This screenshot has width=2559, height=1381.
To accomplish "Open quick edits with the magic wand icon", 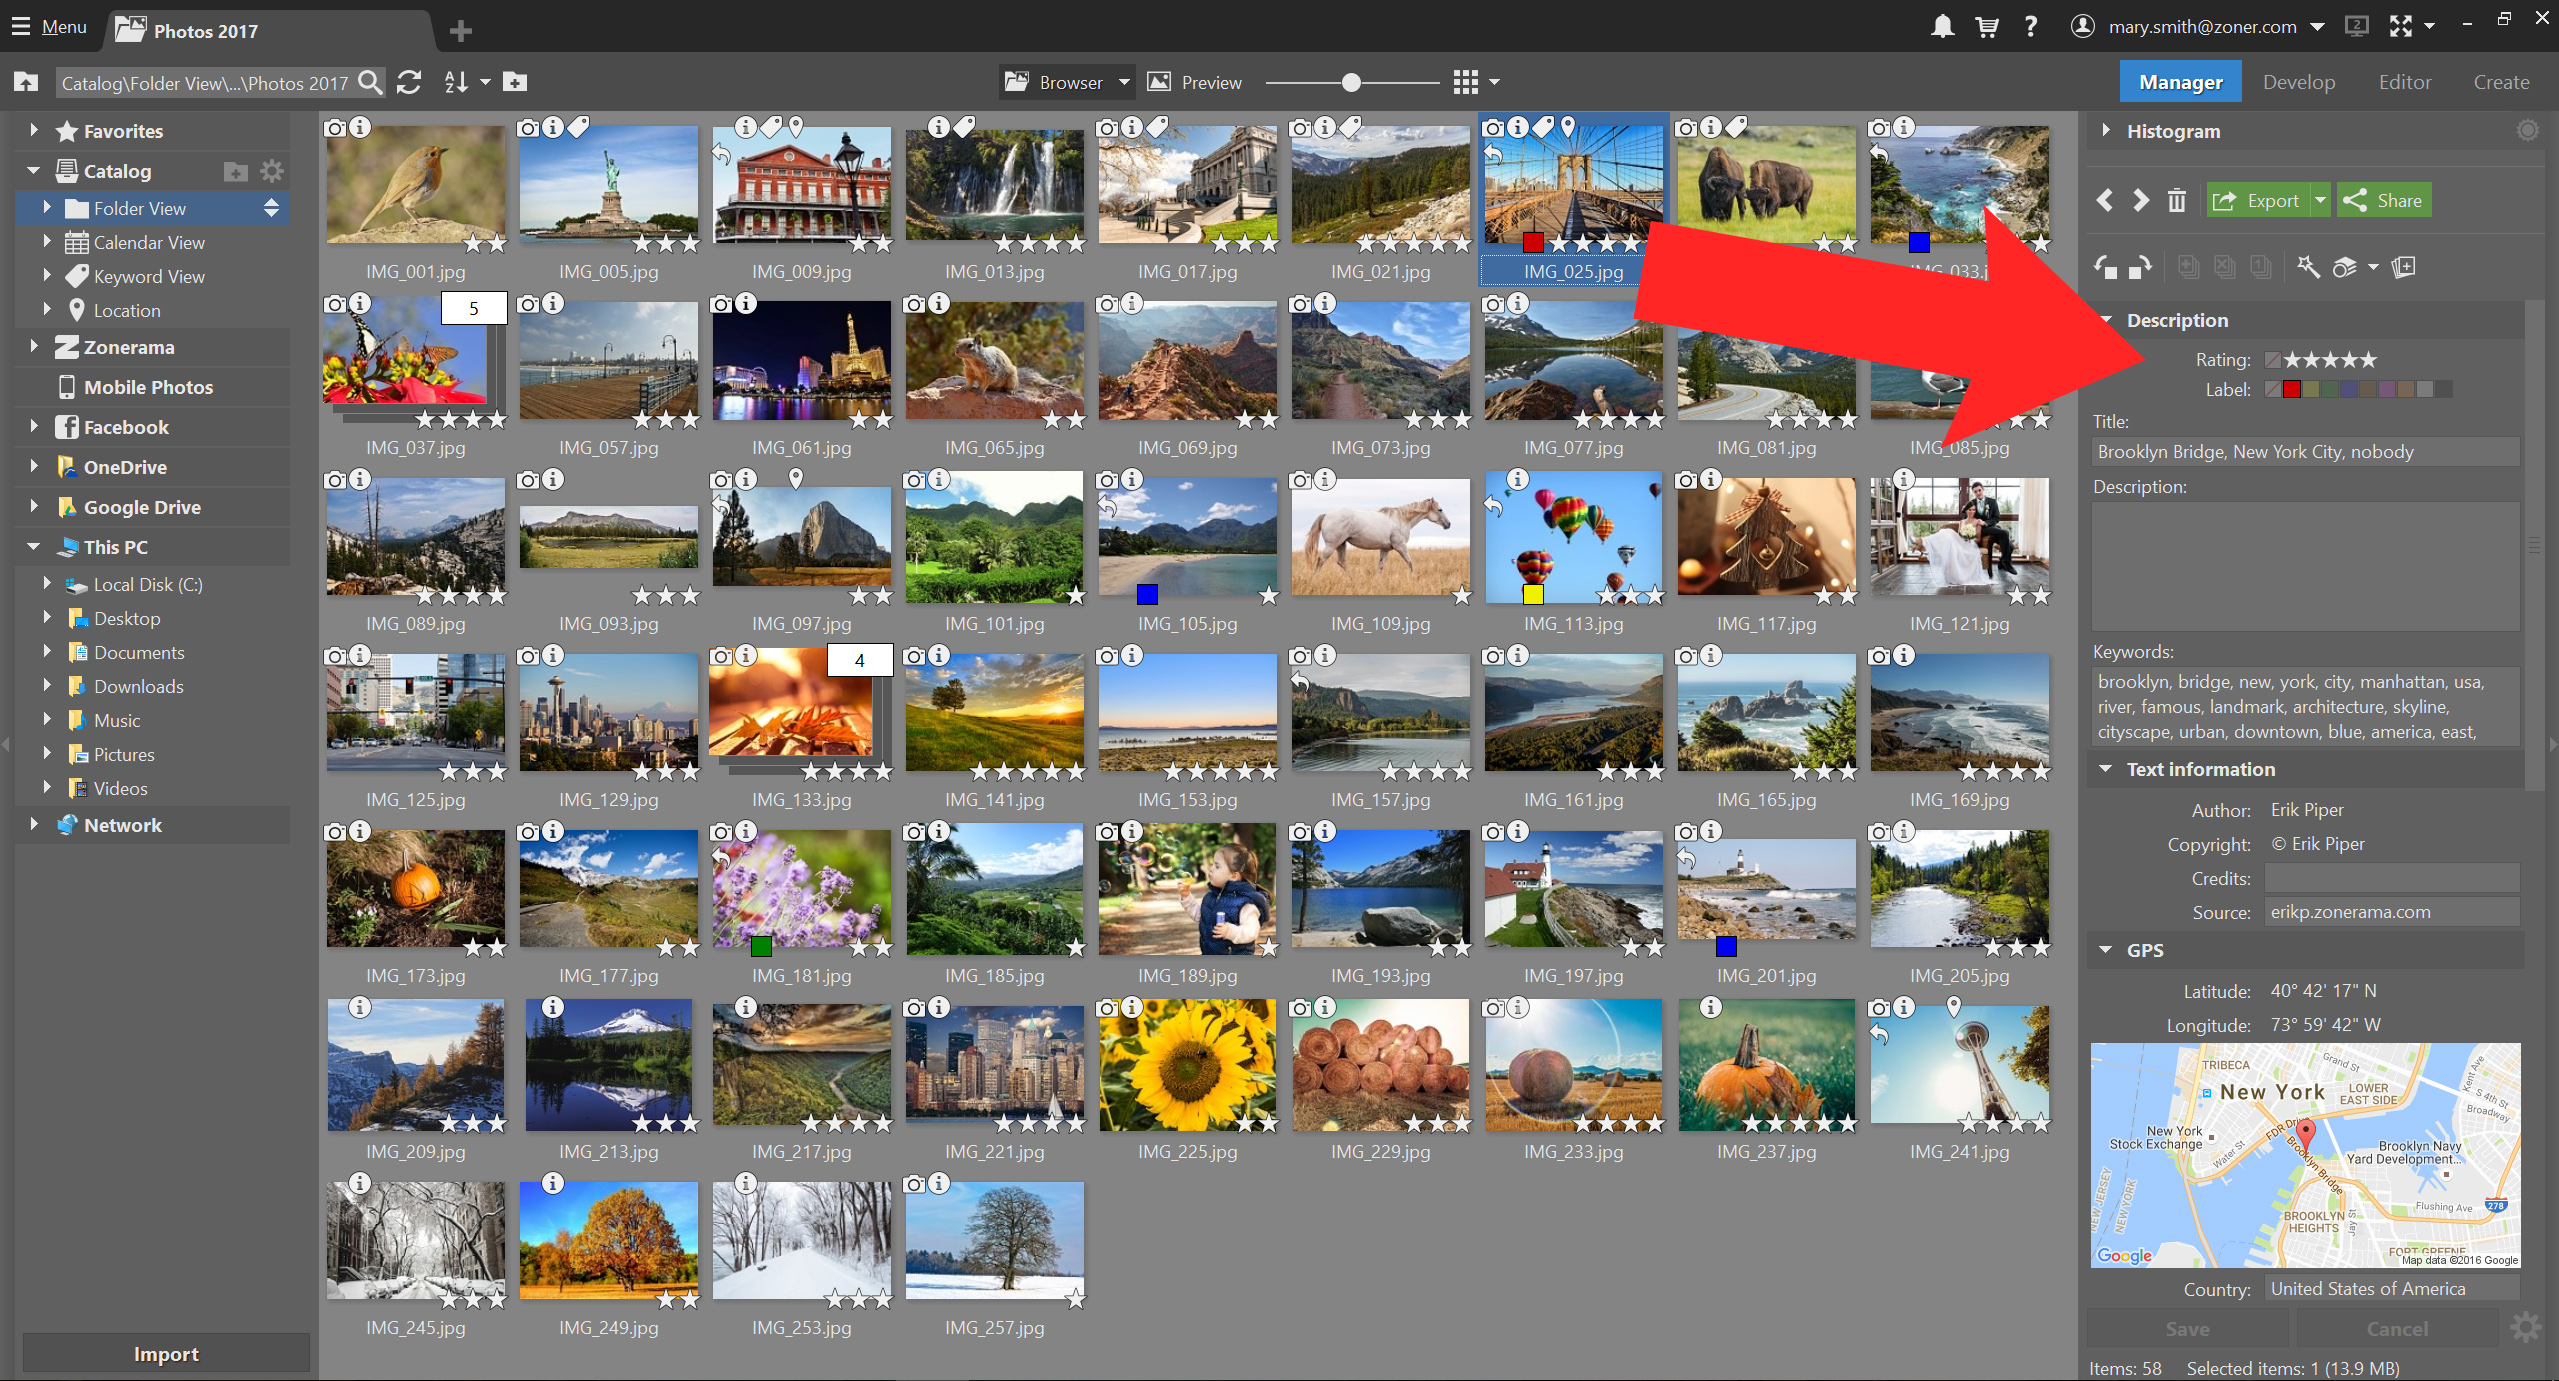I will [x=2310, y=267].
